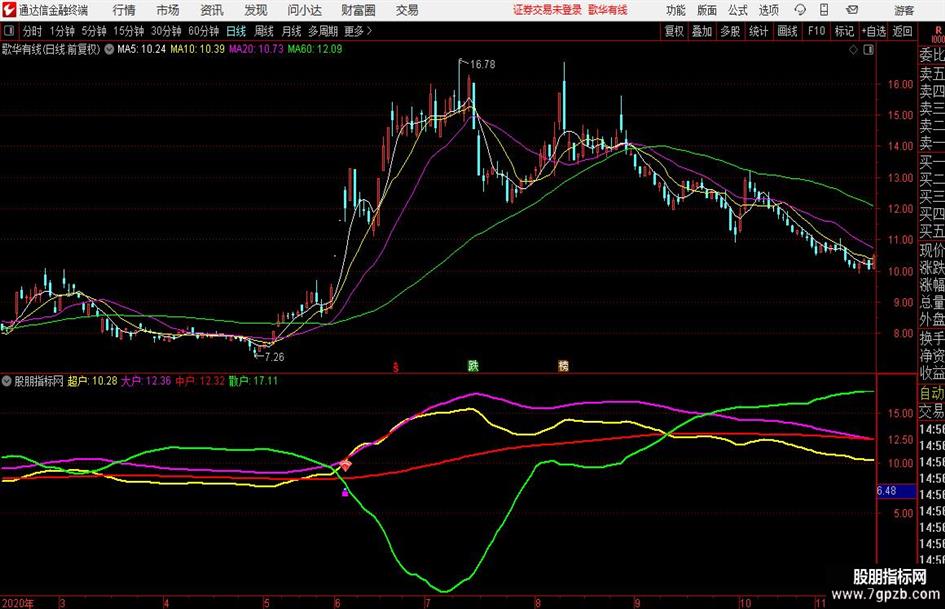
Task: Click the 散户 17.11 indicator label
Action: point(253,381)
